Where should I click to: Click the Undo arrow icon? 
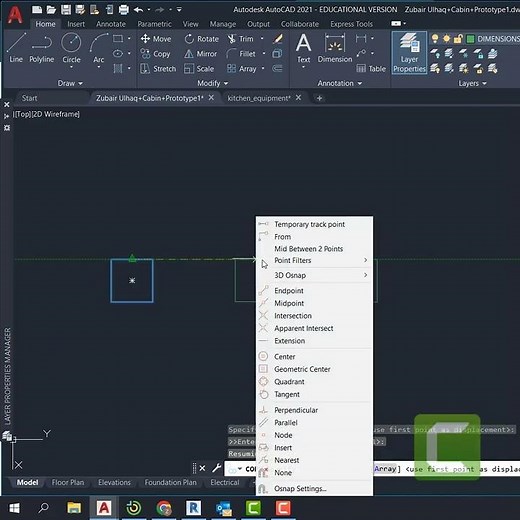click(138, 10)
